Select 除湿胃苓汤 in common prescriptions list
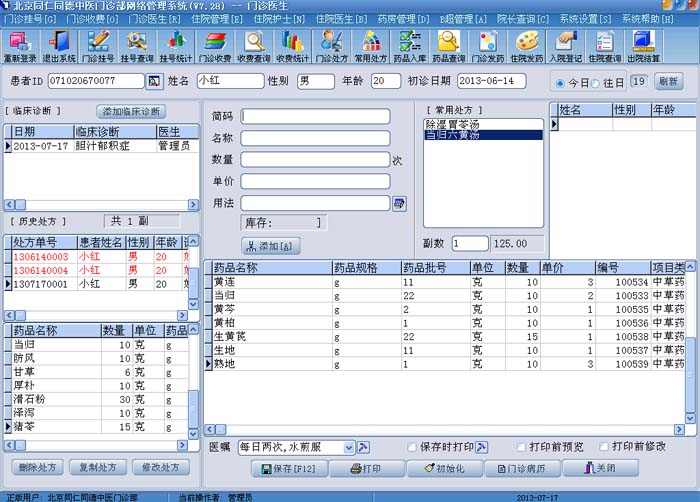Viewport: 700px width, 502px height. click(483, 125)
